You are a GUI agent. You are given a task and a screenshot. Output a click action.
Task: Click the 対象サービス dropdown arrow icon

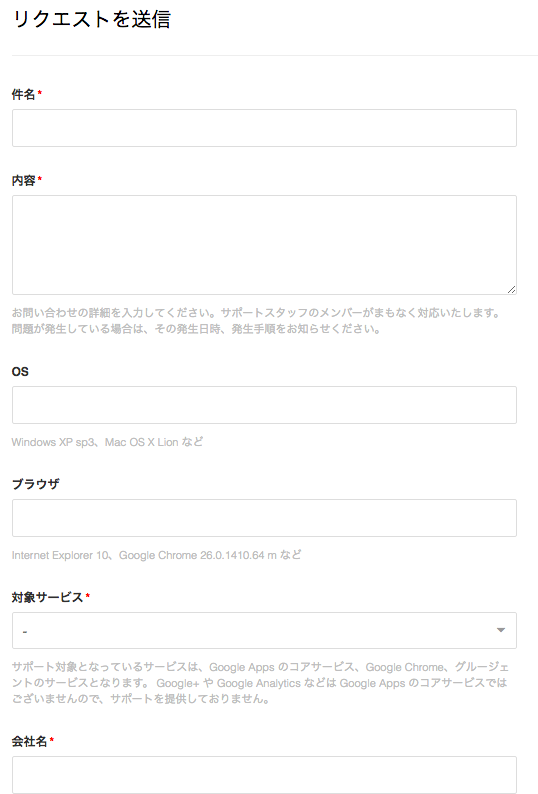pyautogui.click(x=501, y=630)
